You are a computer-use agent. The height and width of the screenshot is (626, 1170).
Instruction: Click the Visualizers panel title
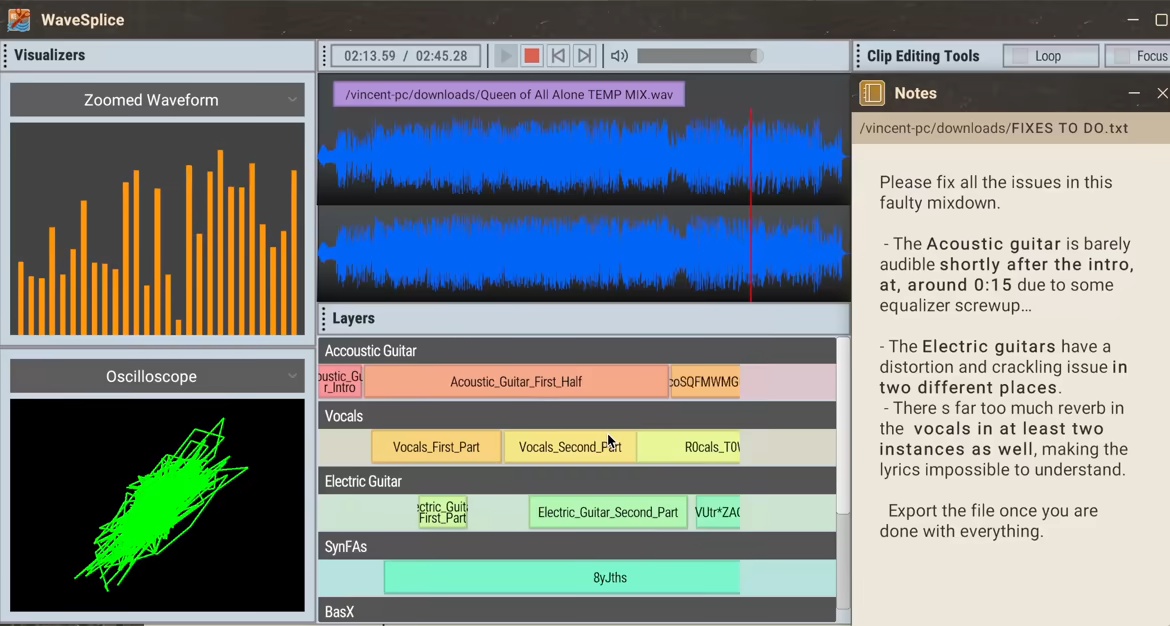[49, 55]
